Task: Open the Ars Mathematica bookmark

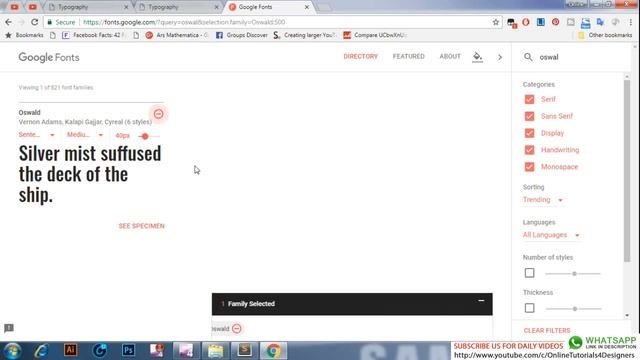Action: pyautogui.click(x=177, y=35)
